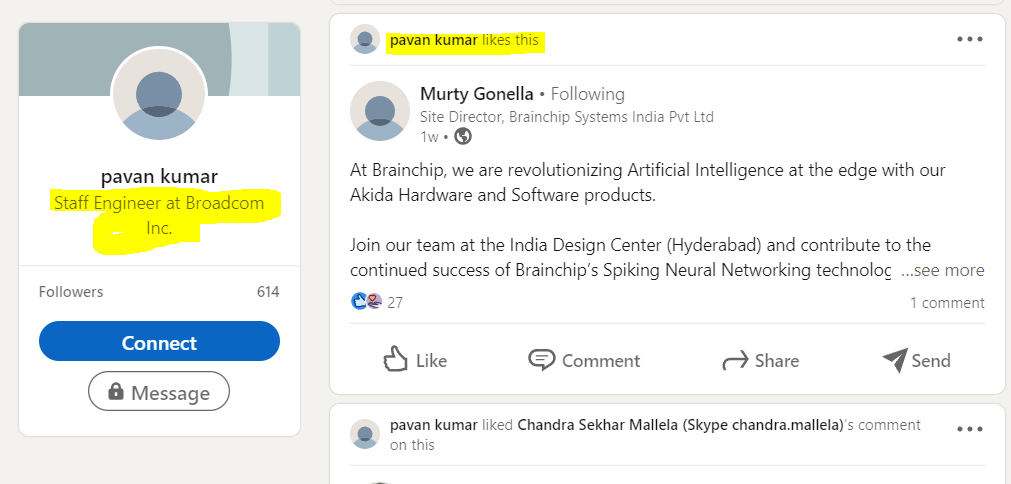Open Chandra Sekhar Mallela profile link
The image size is (1011, 484).
(681, 425)
